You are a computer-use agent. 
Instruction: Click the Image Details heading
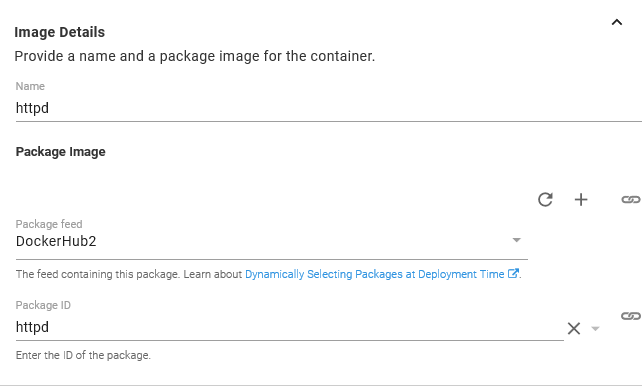click(x=60, y=32)
